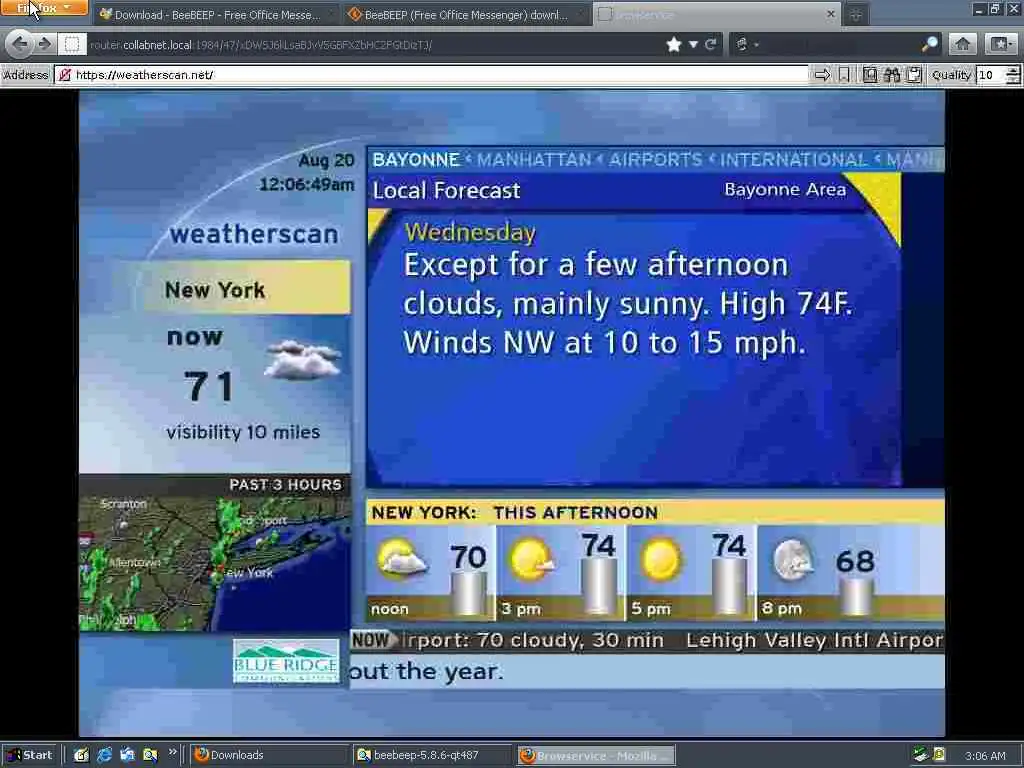Select AIRPORTS in the weatherscan location bar
The height and width of the screenshot is (768, 1024).
656,160
